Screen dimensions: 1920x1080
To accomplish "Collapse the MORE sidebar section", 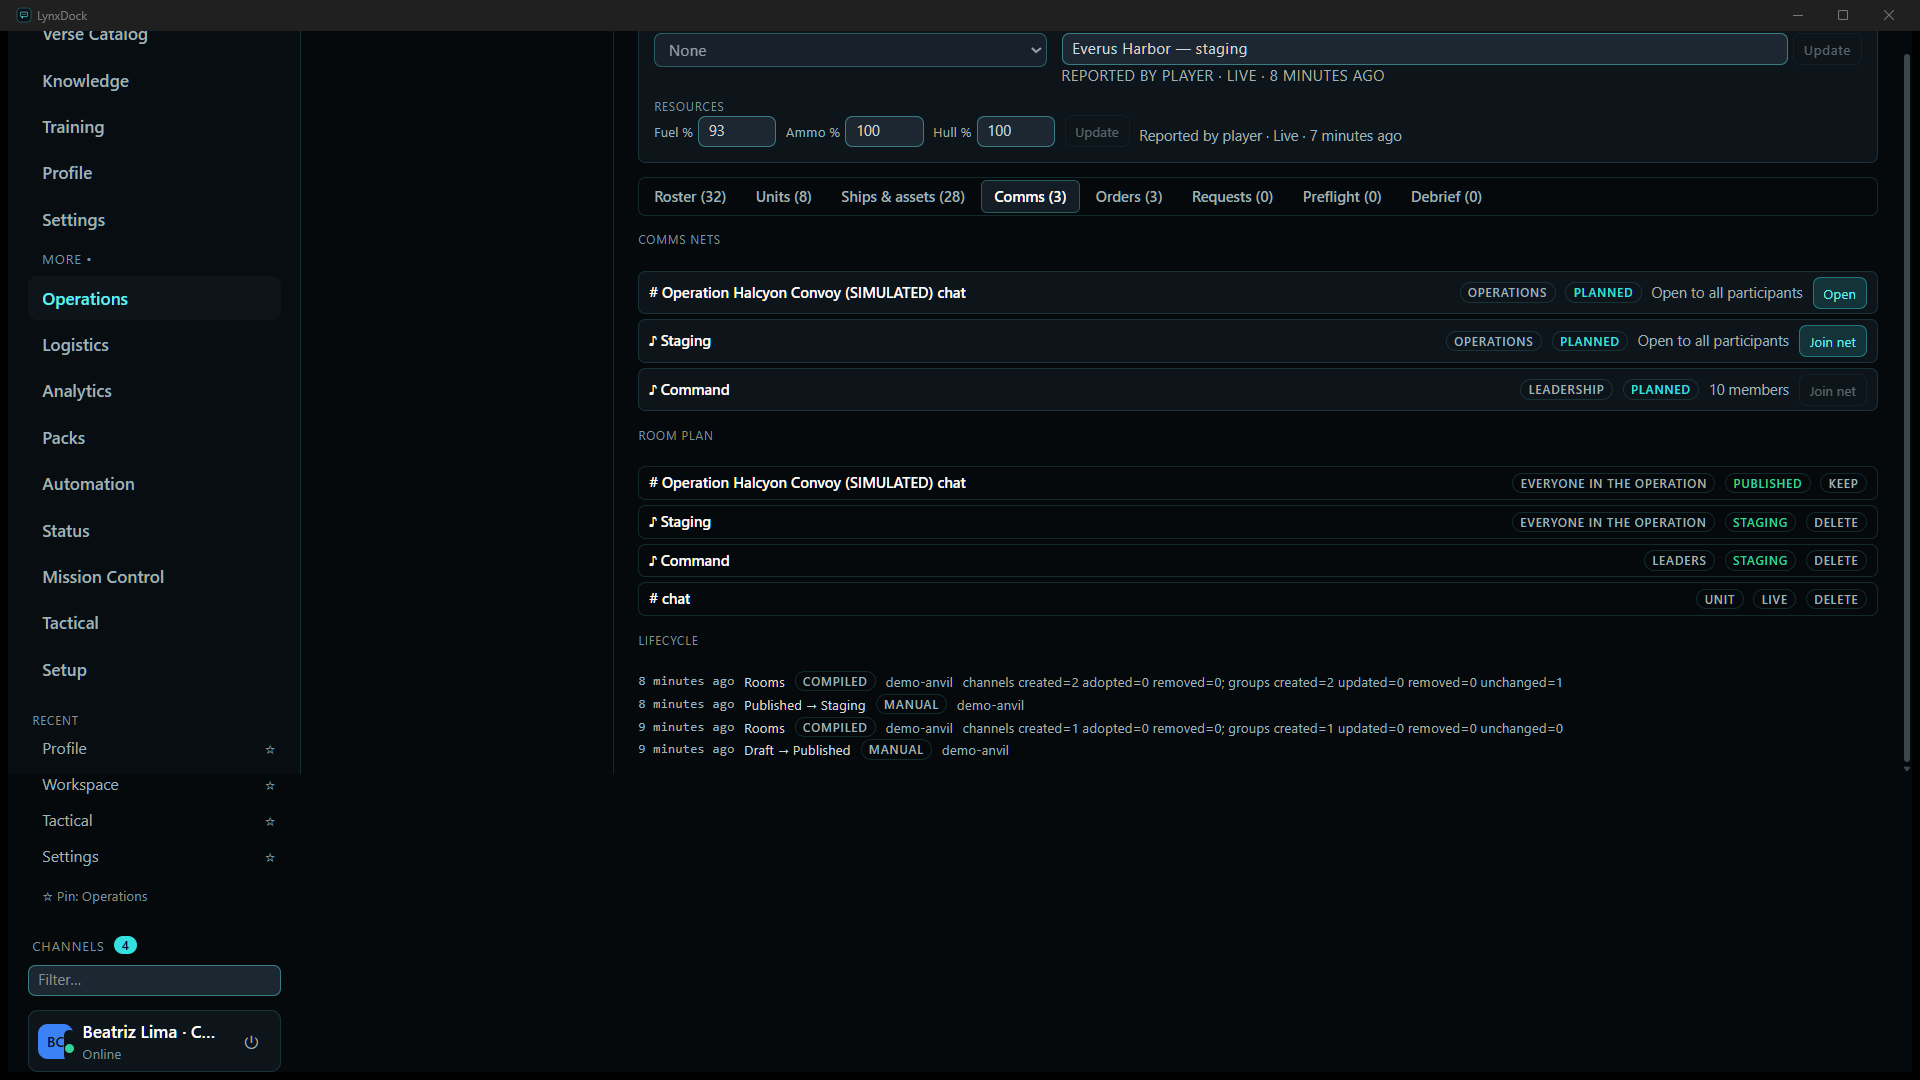I will point(66,259).
